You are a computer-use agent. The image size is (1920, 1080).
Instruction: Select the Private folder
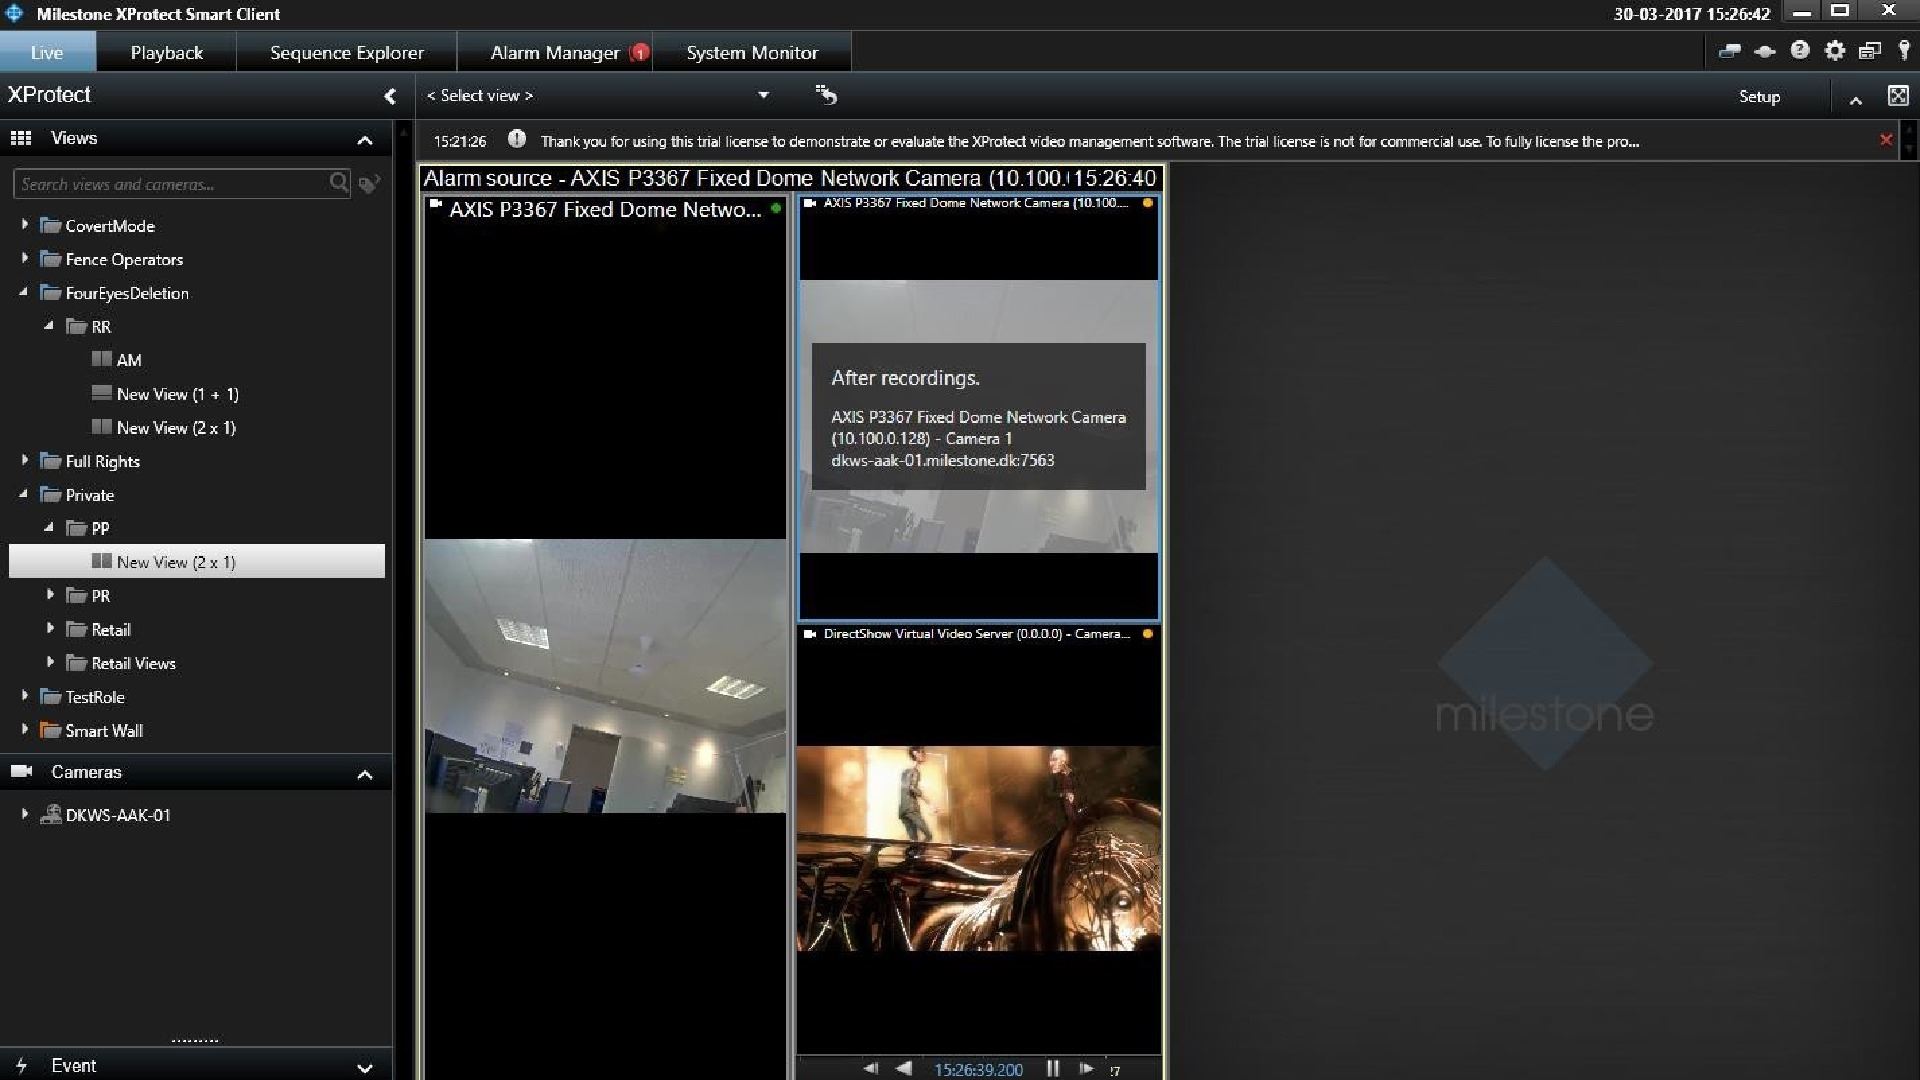(89, 495)
